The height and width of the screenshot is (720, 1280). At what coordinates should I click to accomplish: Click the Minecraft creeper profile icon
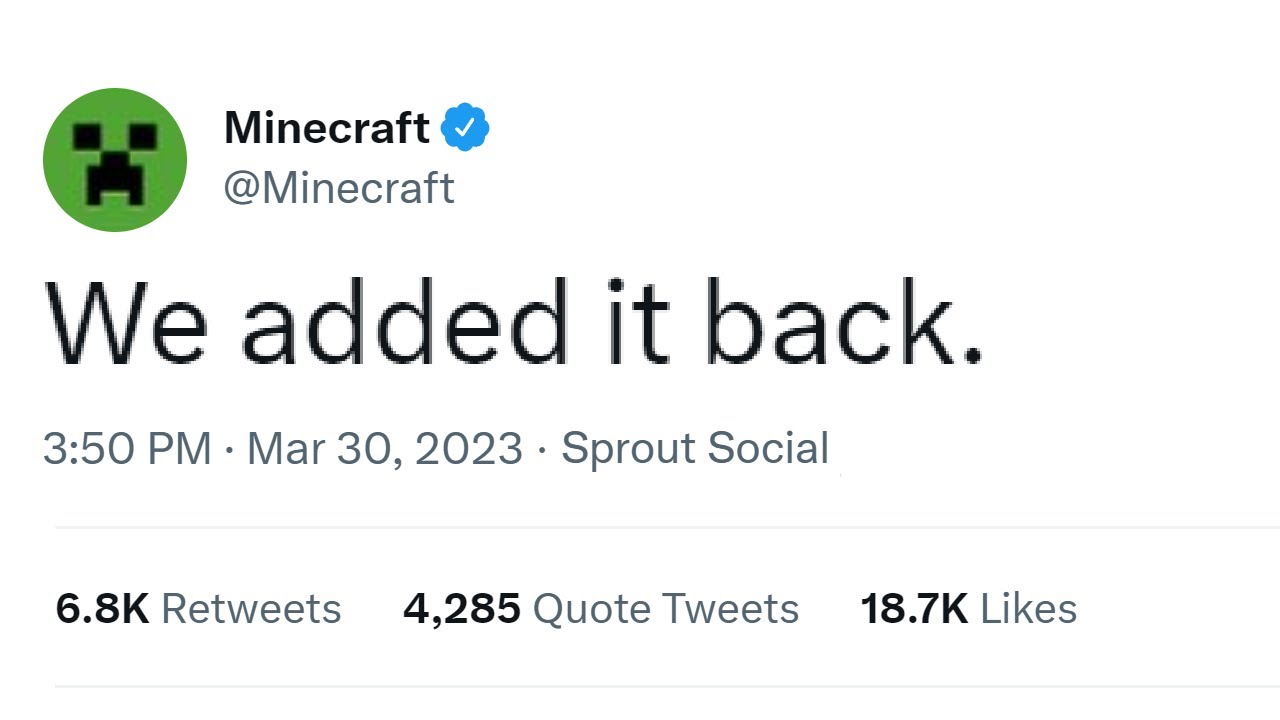[115, 160]
